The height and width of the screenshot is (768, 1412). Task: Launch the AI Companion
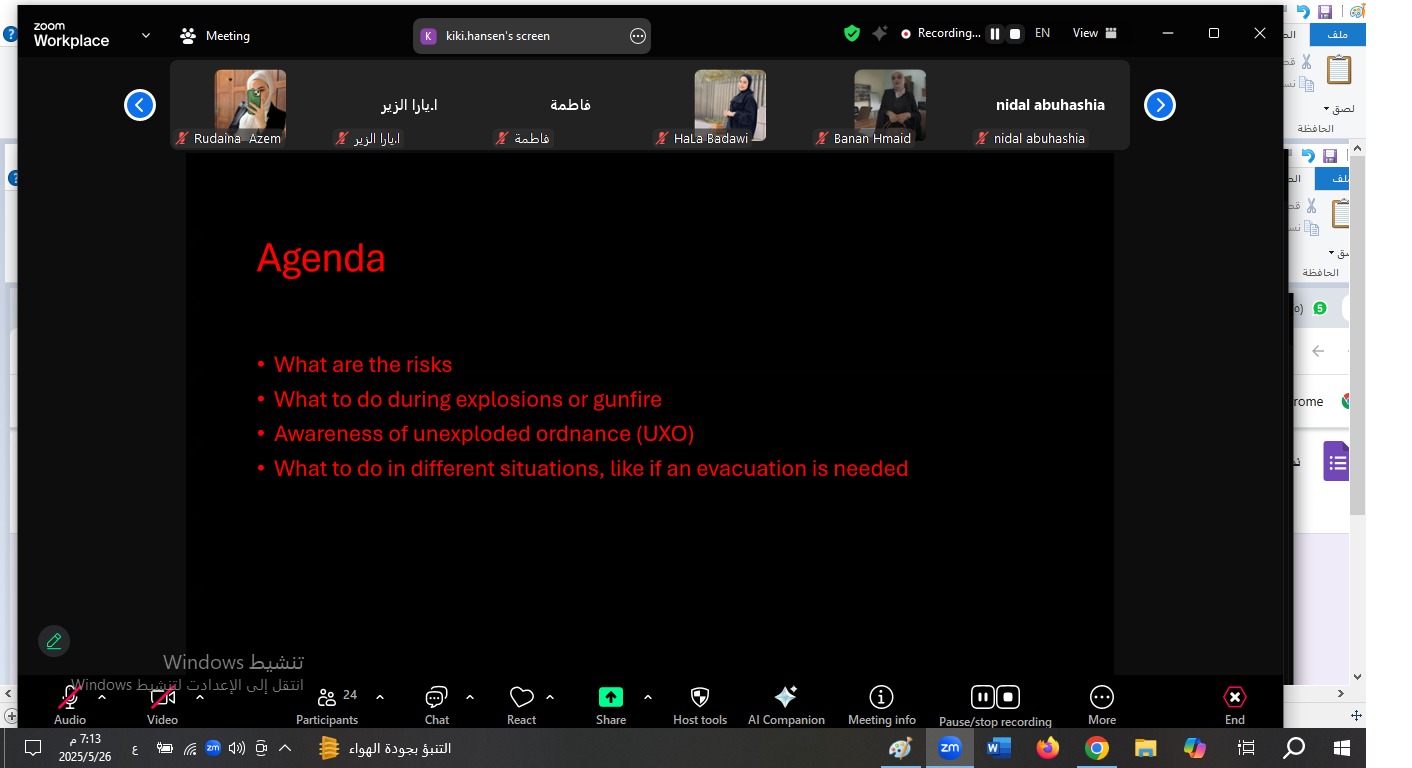coord(786,698)
